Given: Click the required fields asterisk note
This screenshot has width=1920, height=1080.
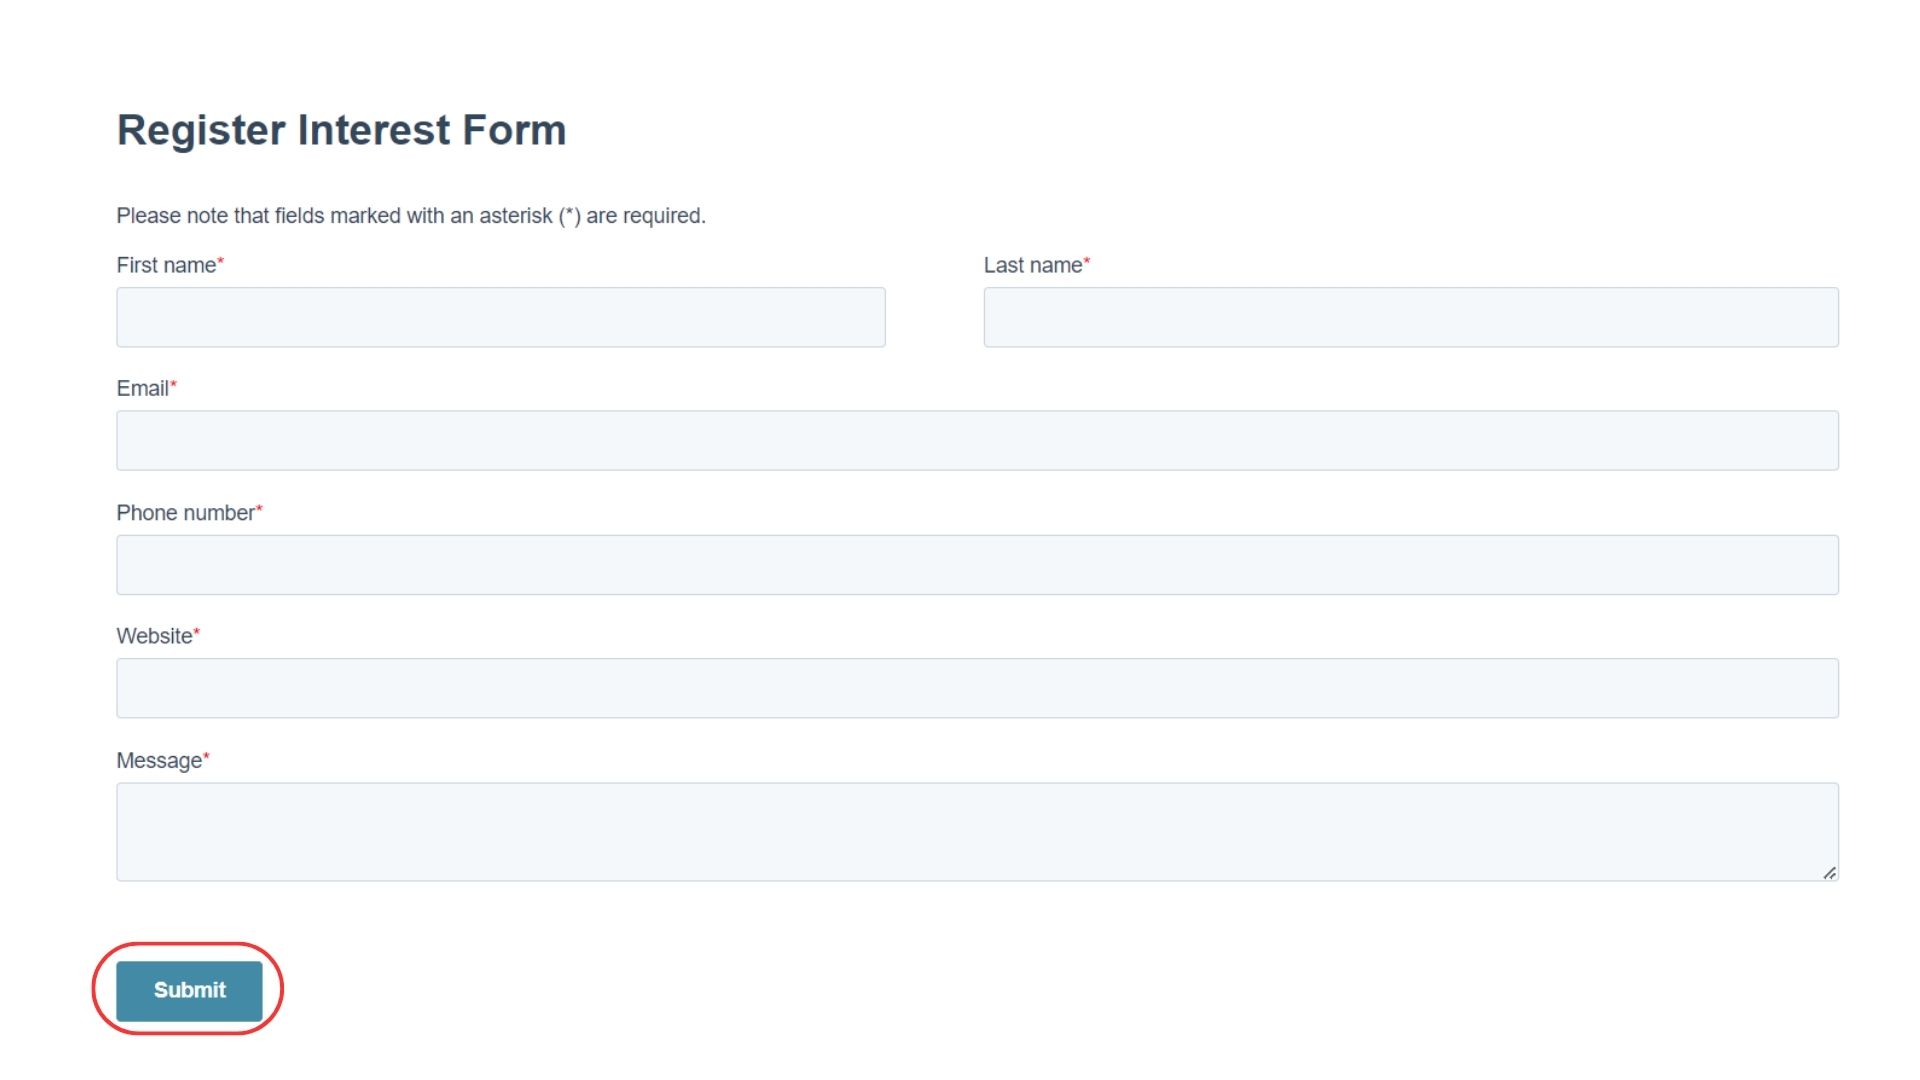Looking at the screenshot, I should (411, 216).
